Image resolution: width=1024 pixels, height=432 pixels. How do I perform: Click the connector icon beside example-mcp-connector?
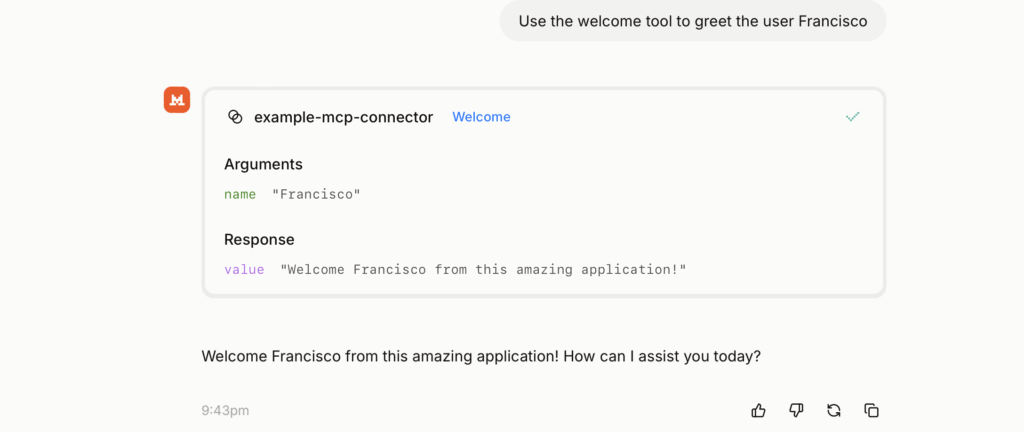pos(236,117)
